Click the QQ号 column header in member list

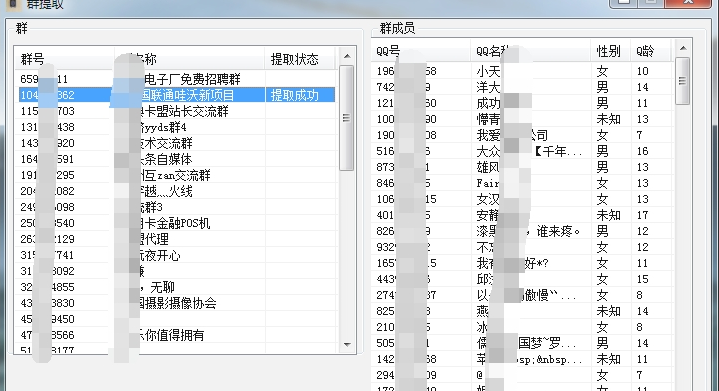tap(420, 51)
